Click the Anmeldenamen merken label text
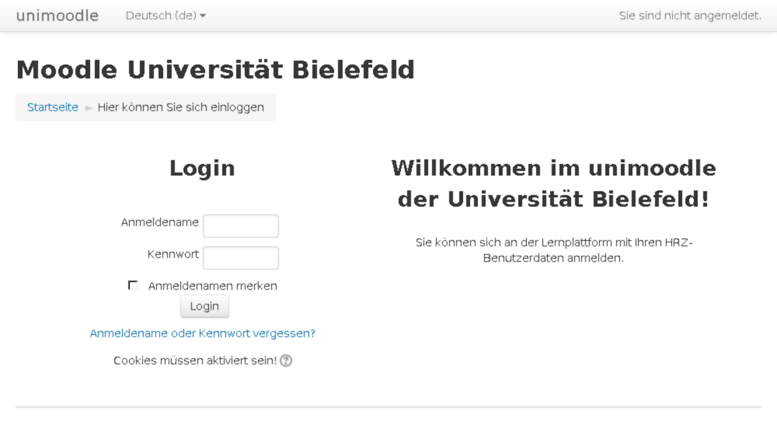This screenshot has width=777, height=423. point(213,286)
